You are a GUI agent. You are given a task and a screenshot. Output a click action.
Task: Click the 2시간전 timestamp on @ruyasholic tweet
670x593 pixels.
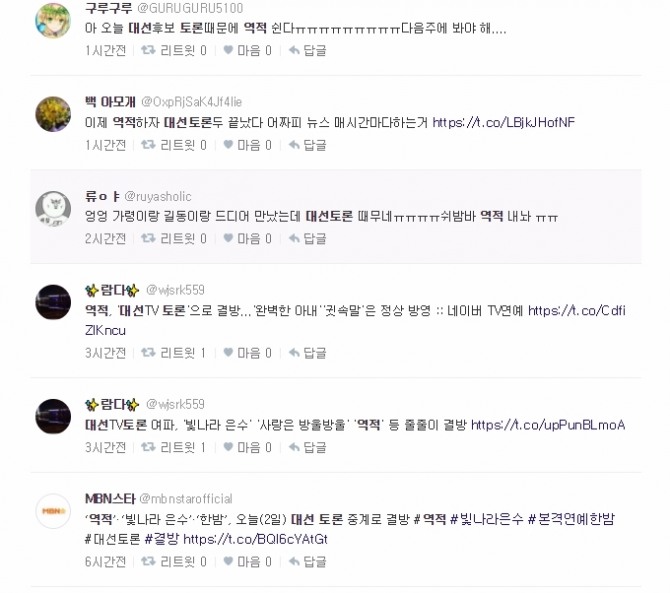pos(106,238)
